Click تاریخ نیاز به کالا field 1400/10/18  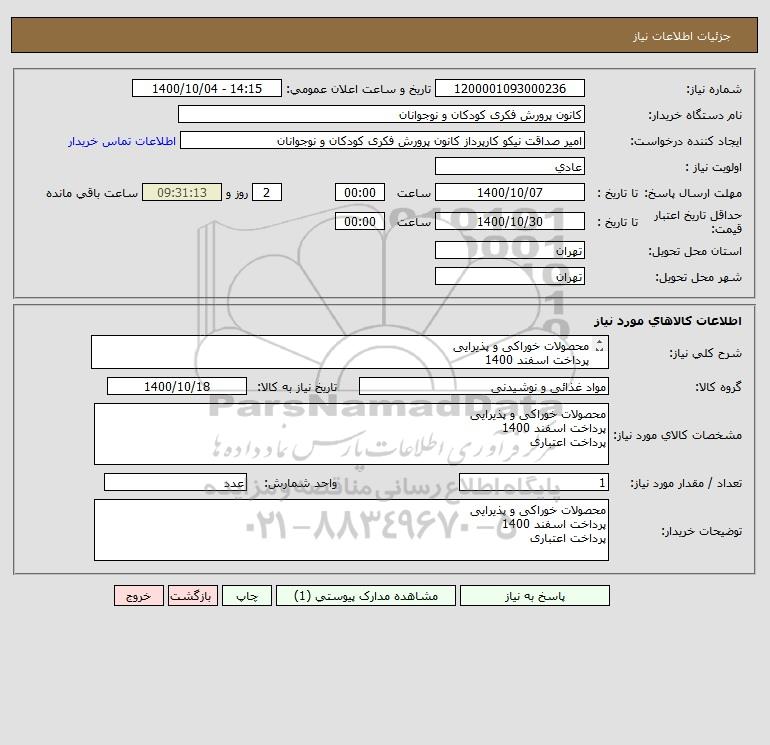point(177,386)
